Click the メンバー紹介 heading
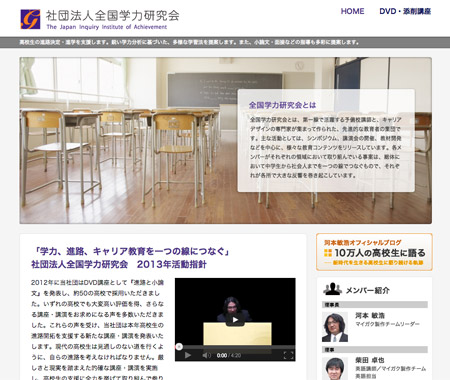The image size is (450, 380). tap(367, 290)
